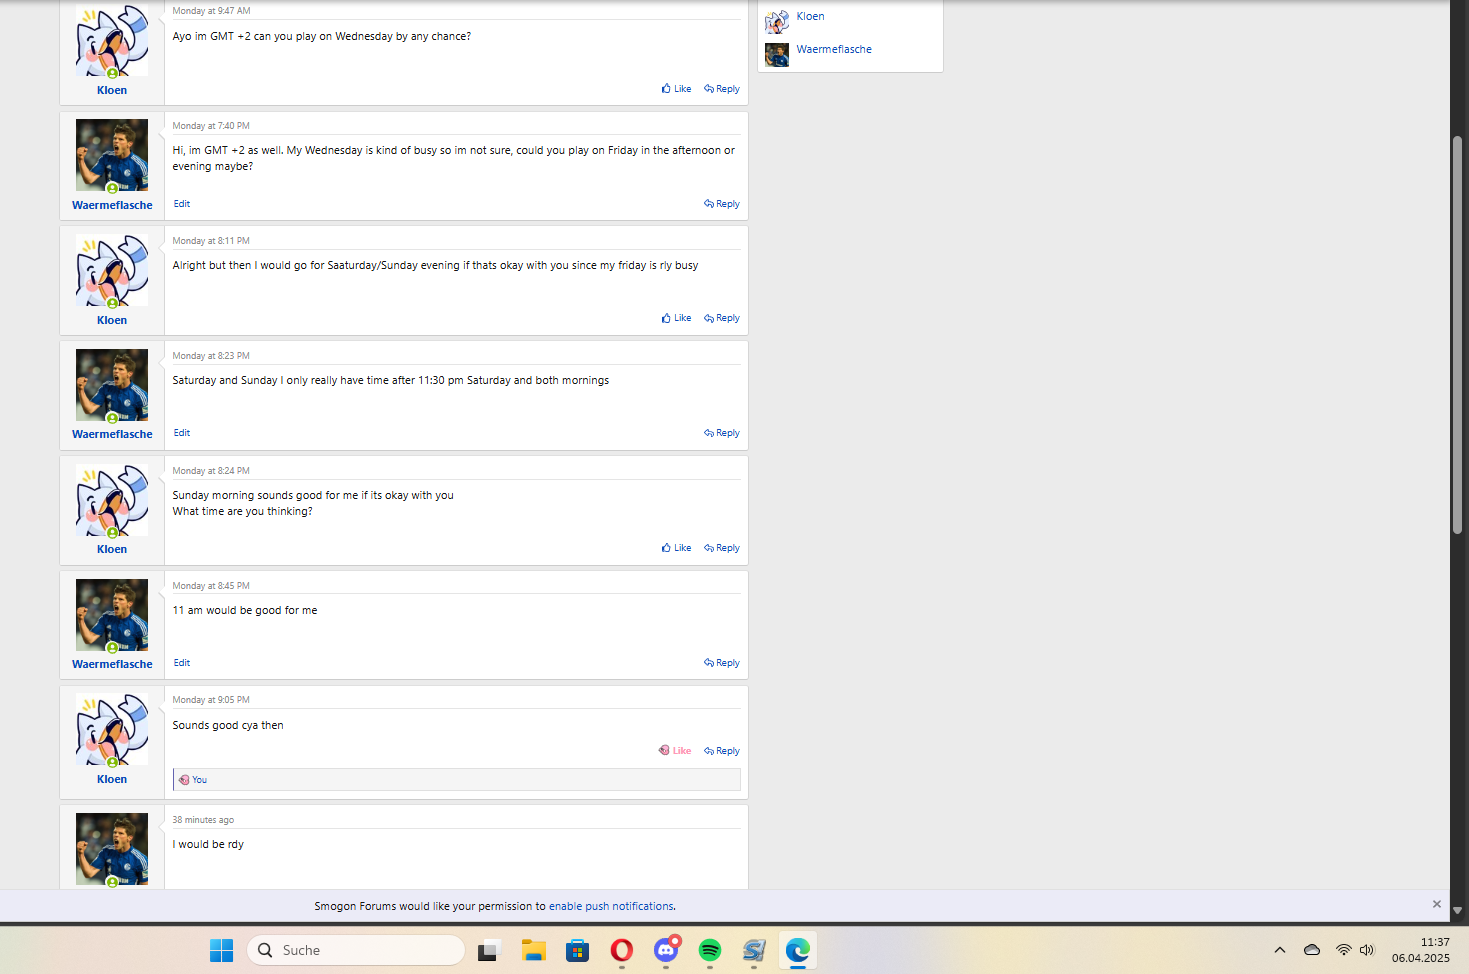This screenshot has width=1469, height=974.
Task: Open Waermeflasche's avatar on the 8:45 PM post
Action: (x=112, y=615)
